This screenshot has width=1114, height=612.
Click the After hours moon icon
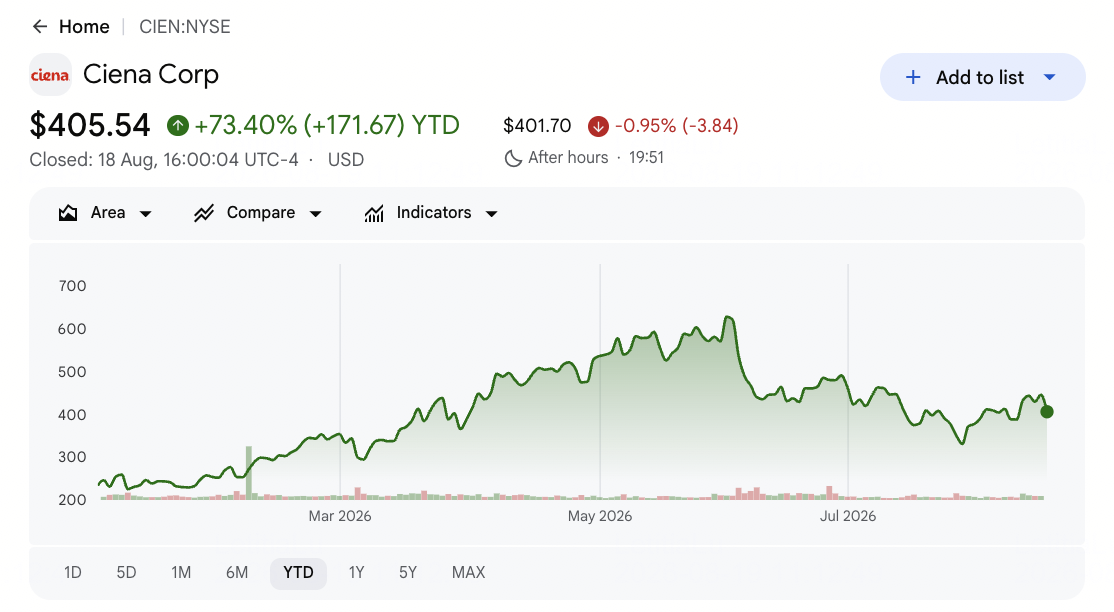(x=513, y=158)
